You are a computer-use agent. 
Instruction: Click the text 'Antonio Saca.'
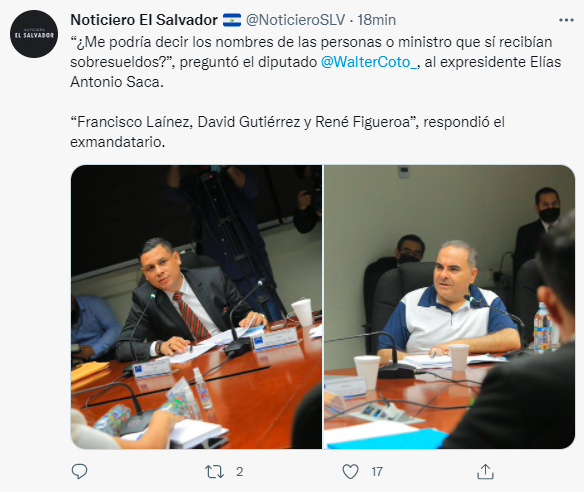[x=117, y=82]
